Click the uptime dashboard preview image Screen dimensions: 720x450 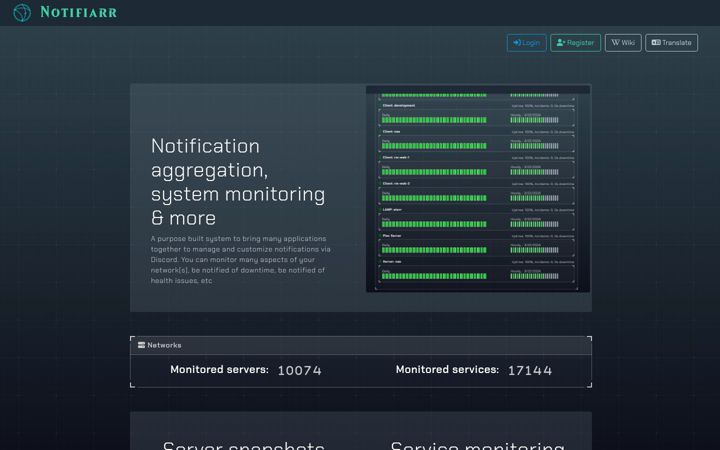coord(478,189)
